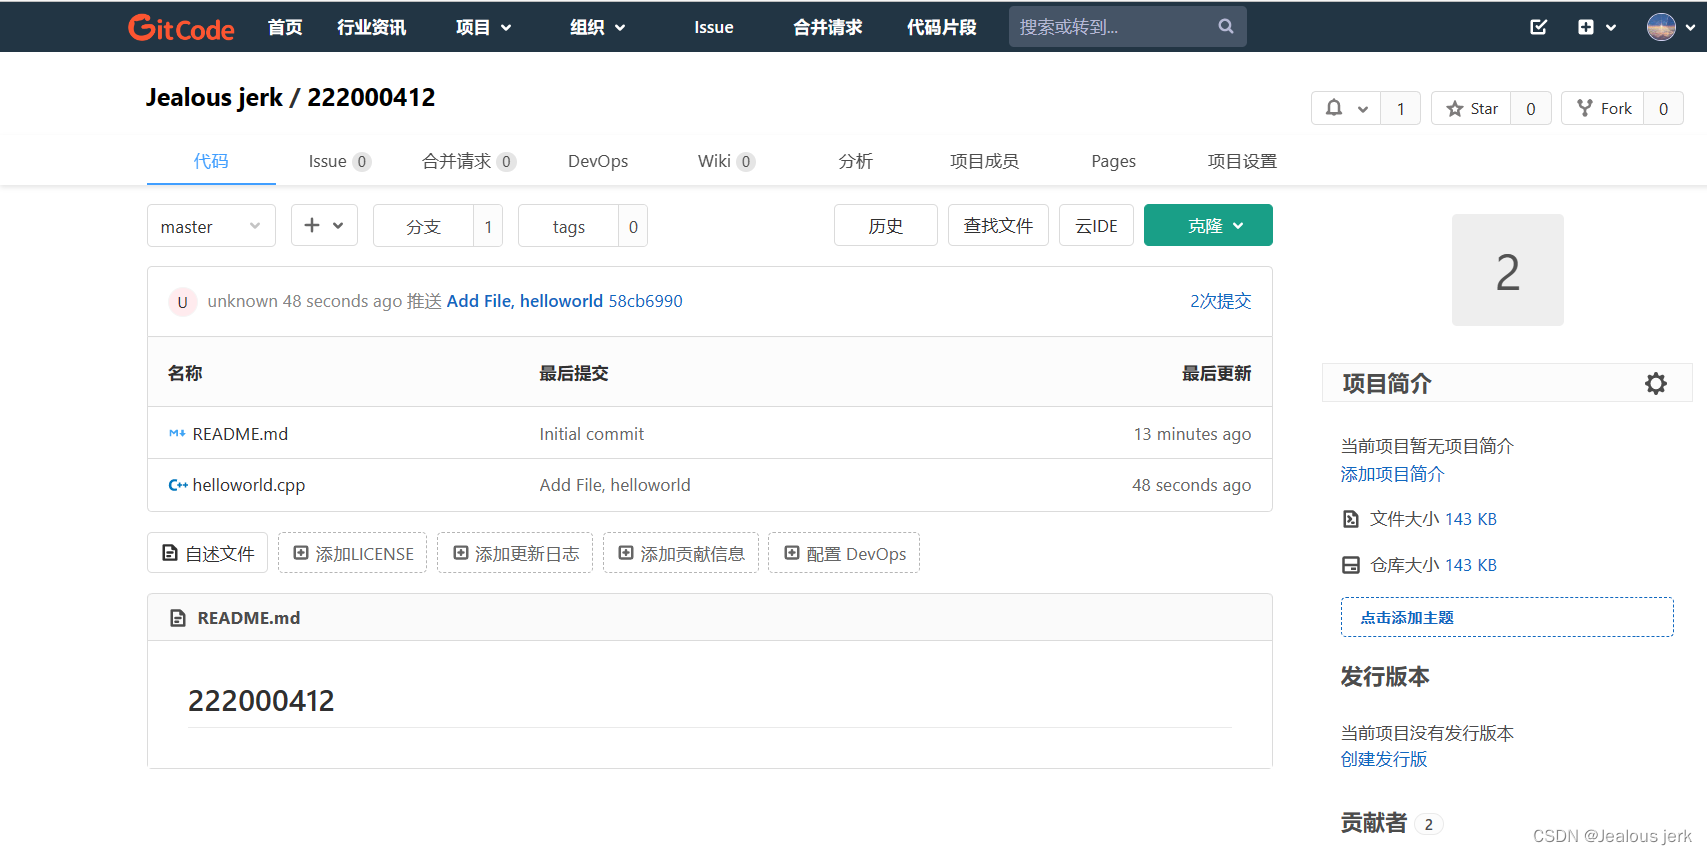Open Issue in top navigation bar
Viewport: 1707px width, 855px height.
pos(714,27)
